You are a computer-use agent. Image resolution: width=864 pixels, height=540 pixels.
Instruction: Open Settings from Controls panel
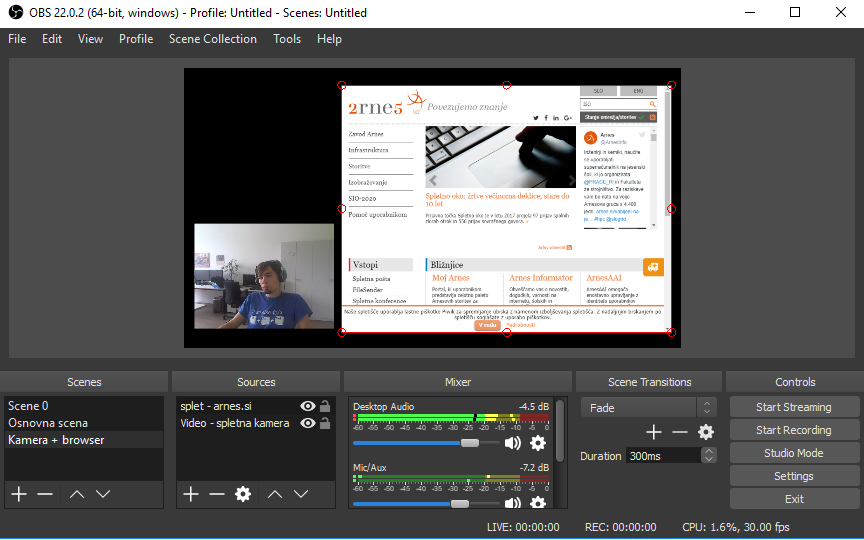[x=793, y=476]
